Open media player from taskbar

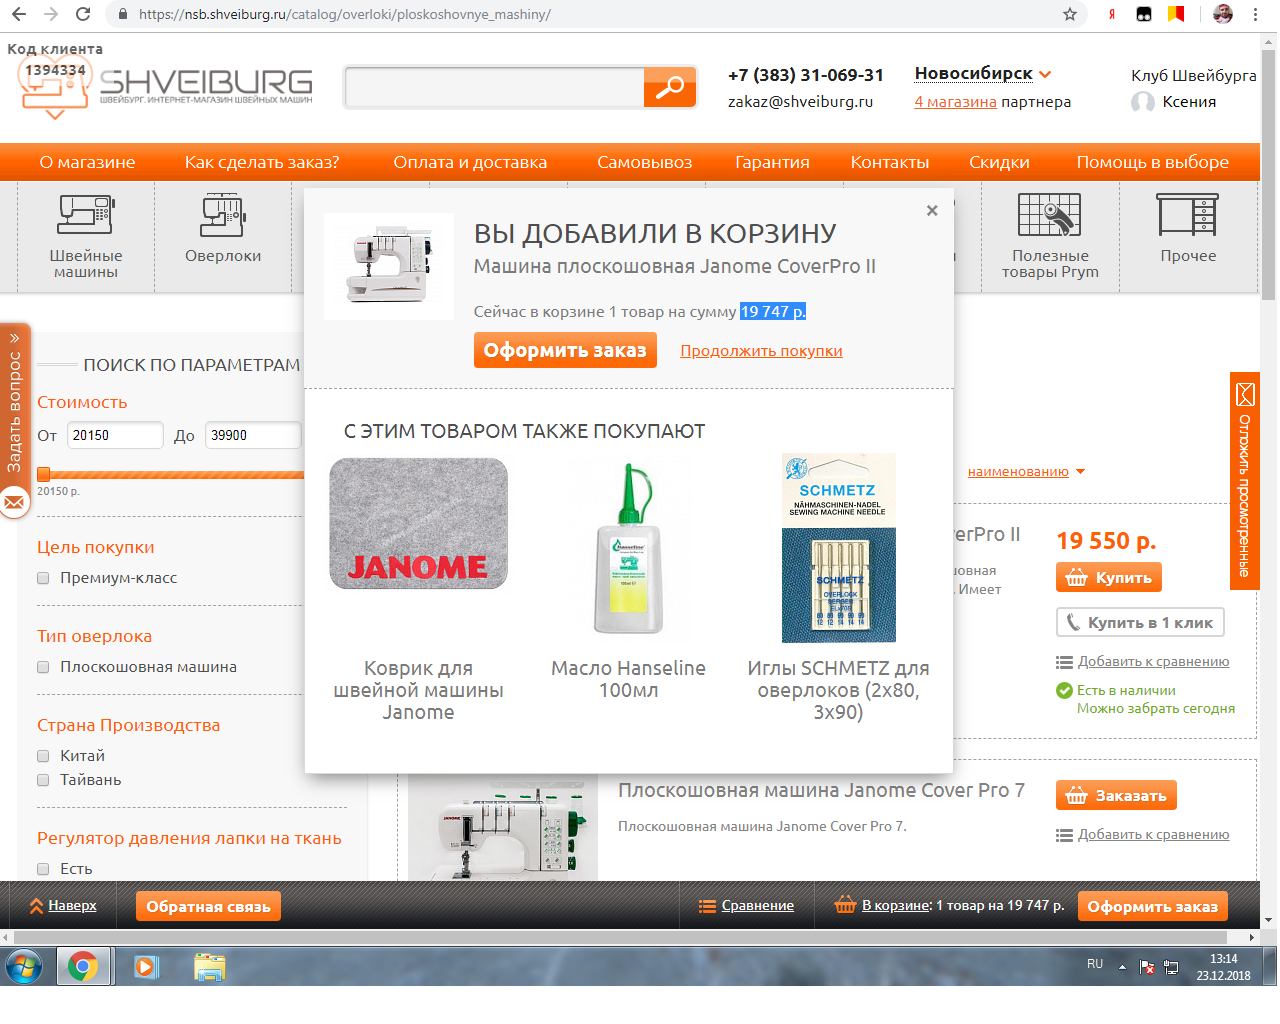pos(146,967)
